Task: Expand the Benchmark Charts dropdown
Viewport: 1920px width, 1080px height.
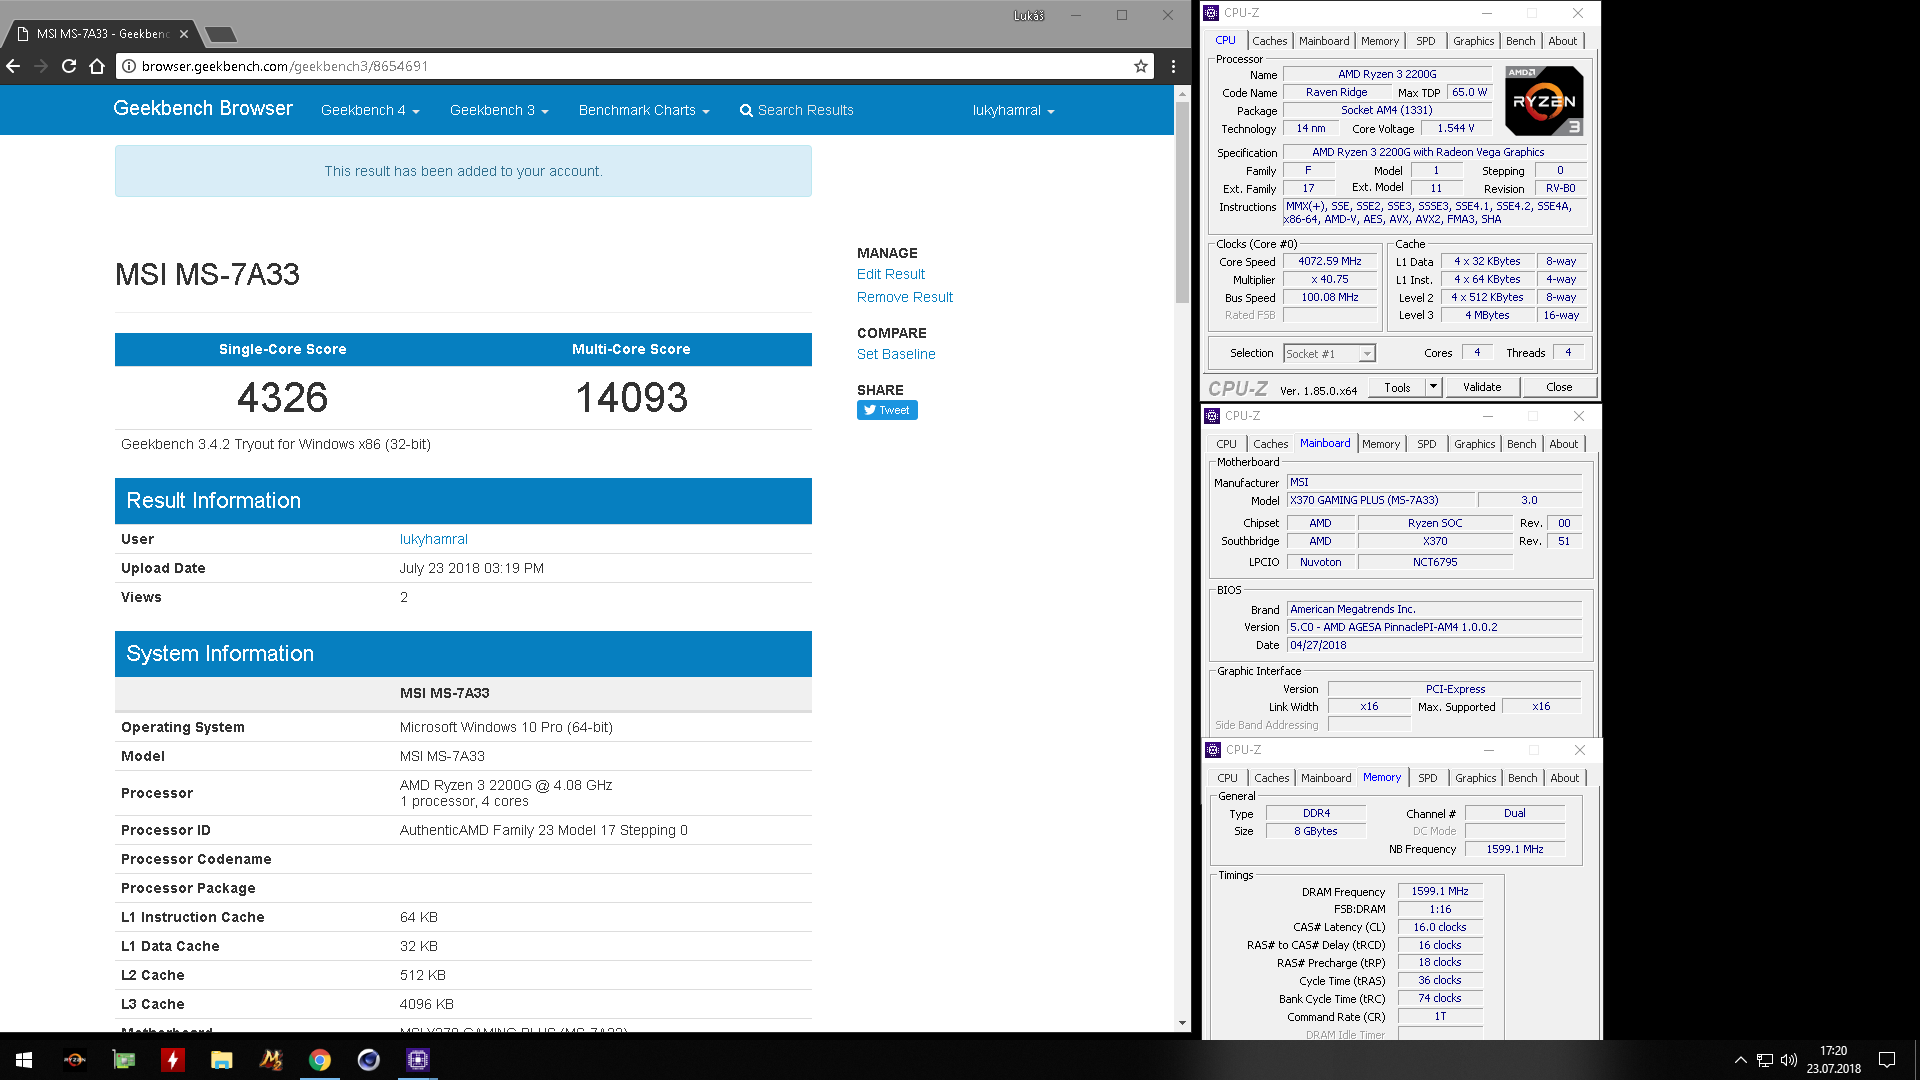Action: pos(644,111)
